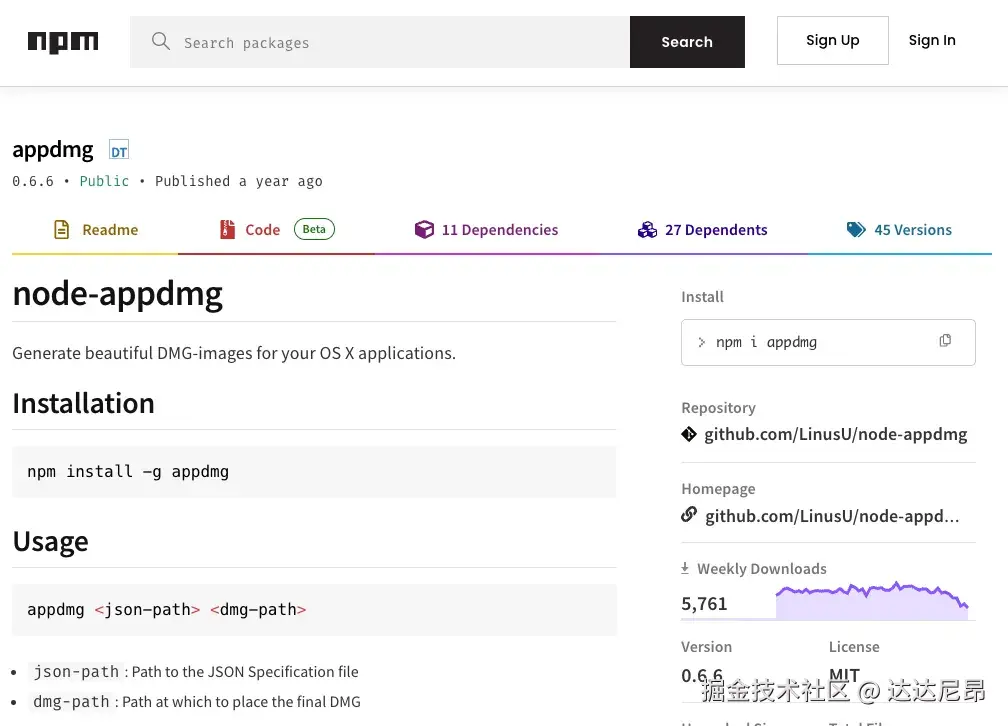Click the Dependencies cube icon

(x=424, y=230)
